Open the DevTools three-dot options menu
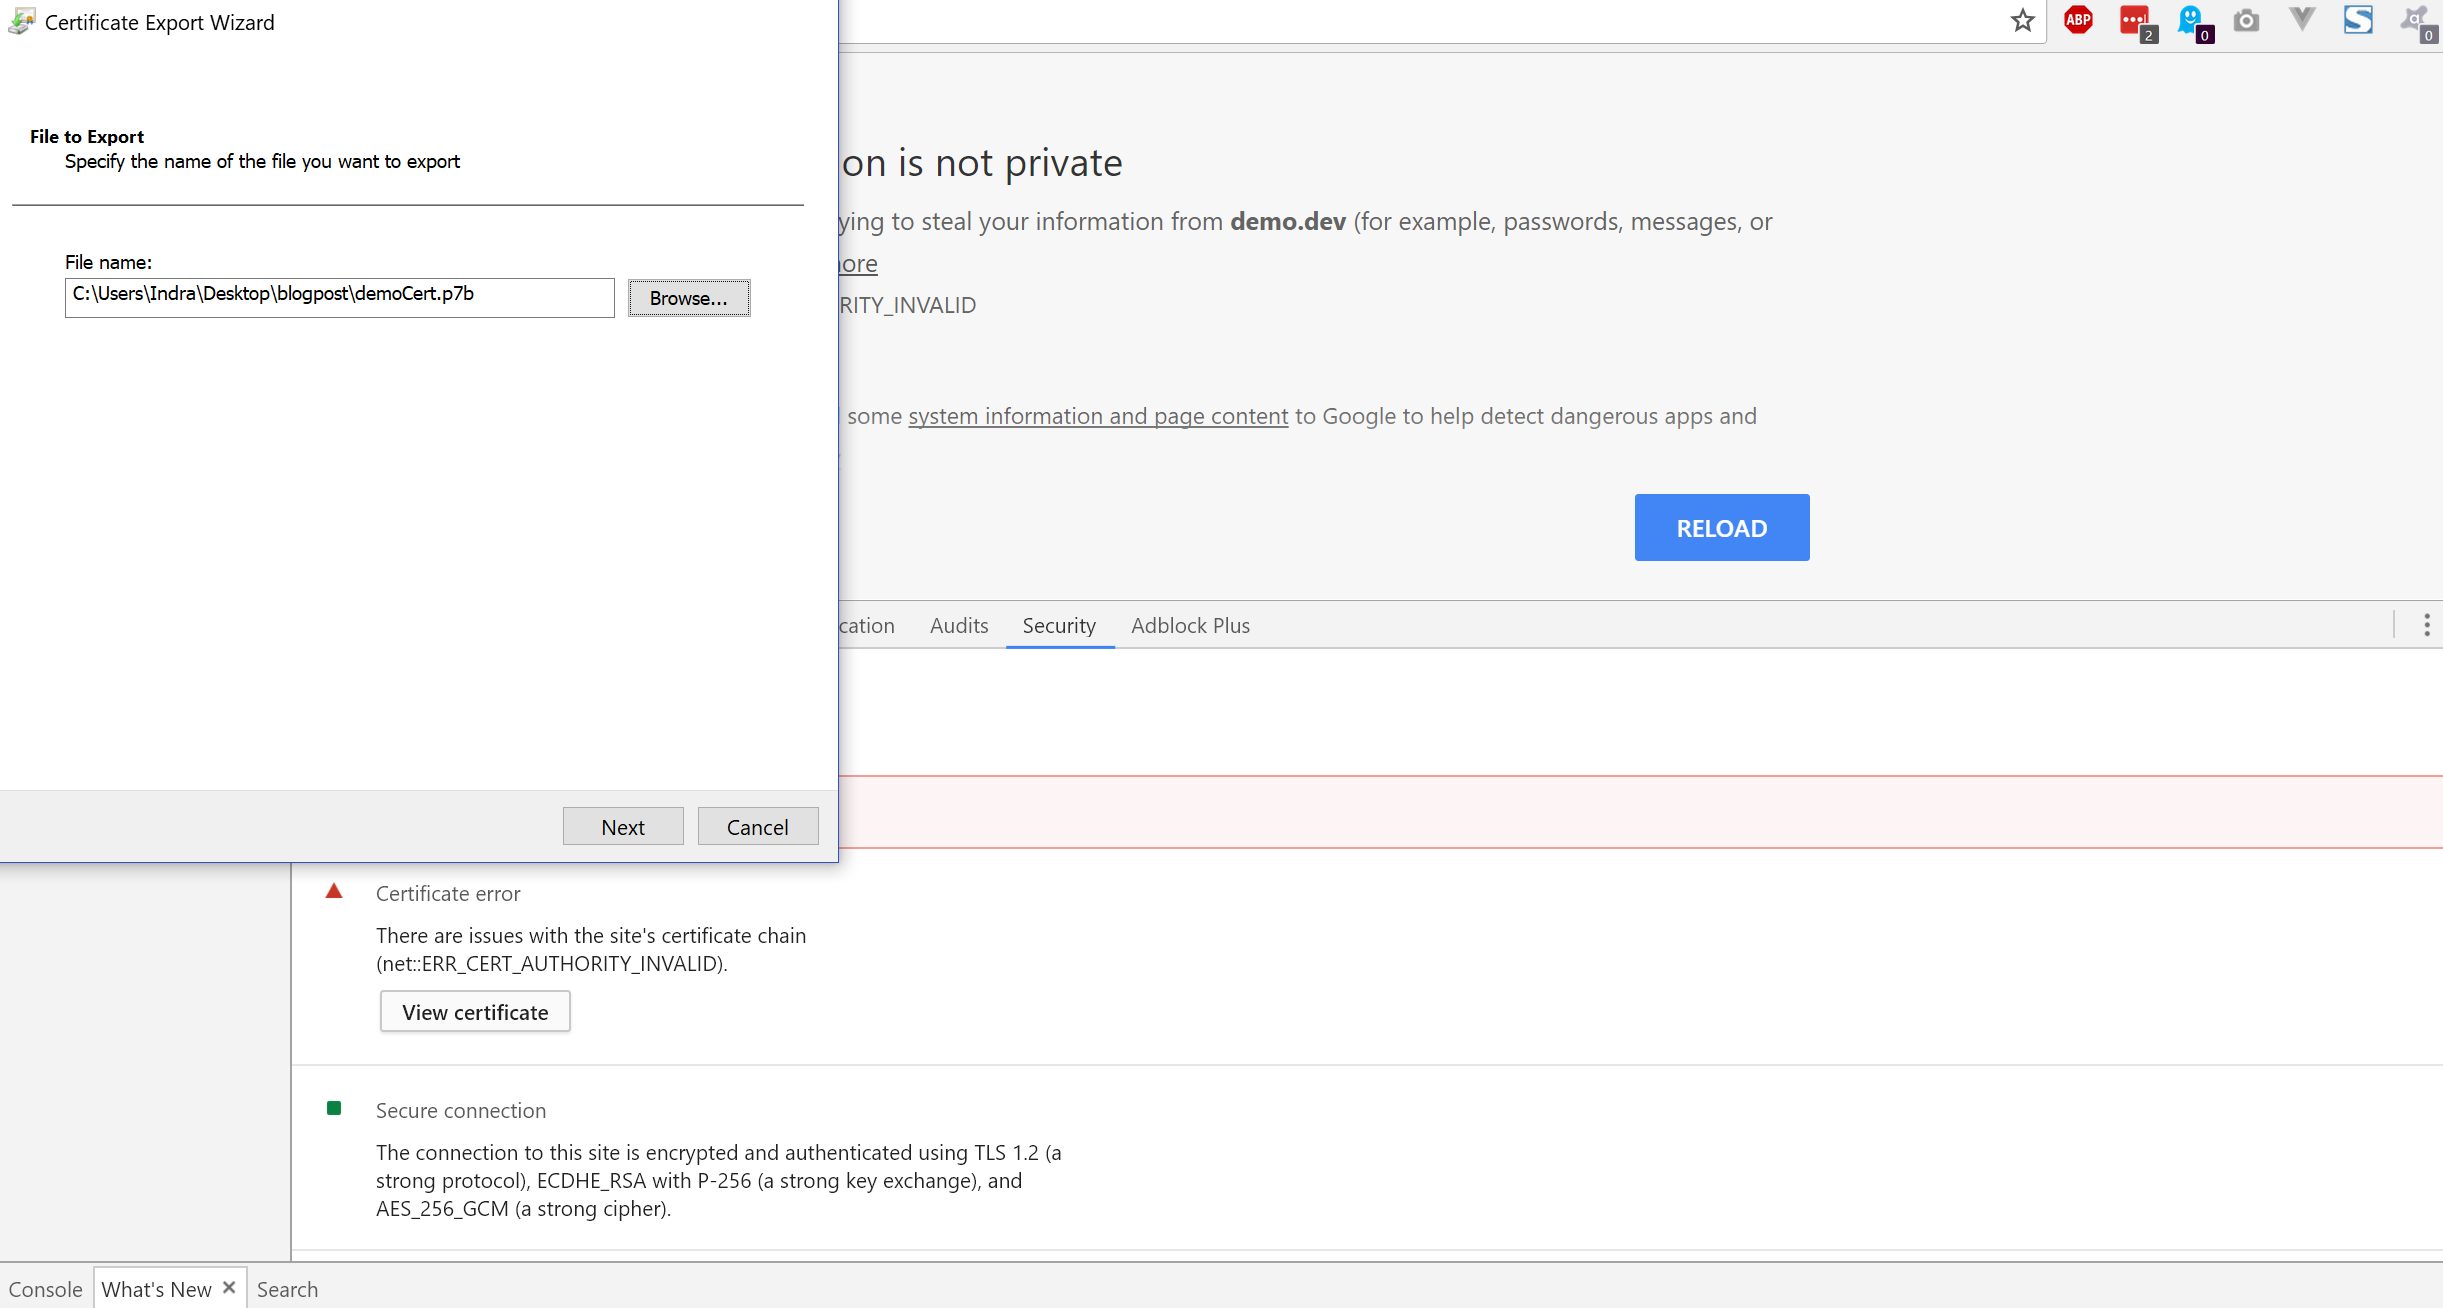 2426,625
